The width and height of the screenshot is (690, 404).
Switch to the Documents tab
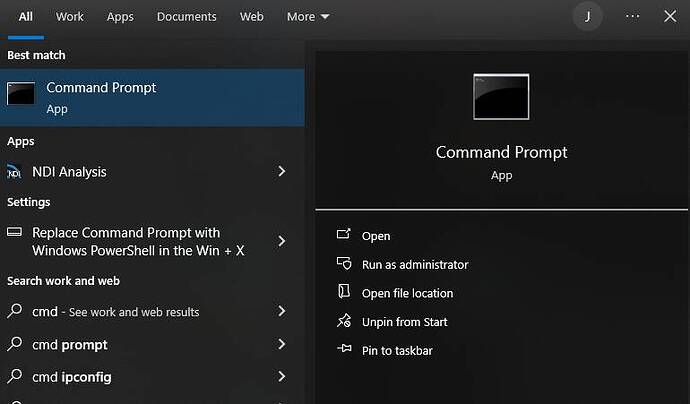tap(186, 17)
